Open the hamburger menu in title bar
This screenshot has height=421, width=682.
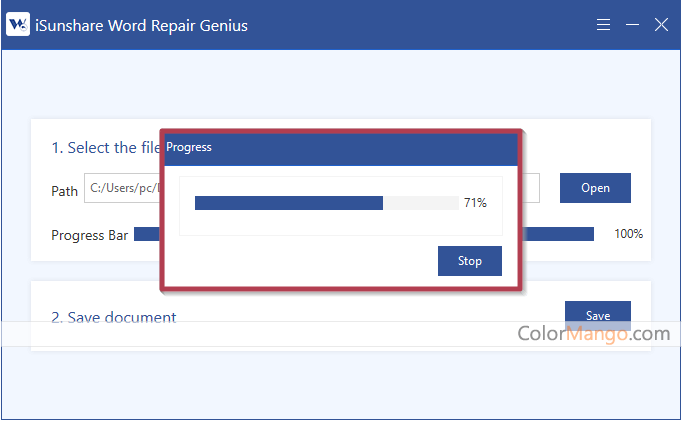pyautogui.click(x=603, y=25)
